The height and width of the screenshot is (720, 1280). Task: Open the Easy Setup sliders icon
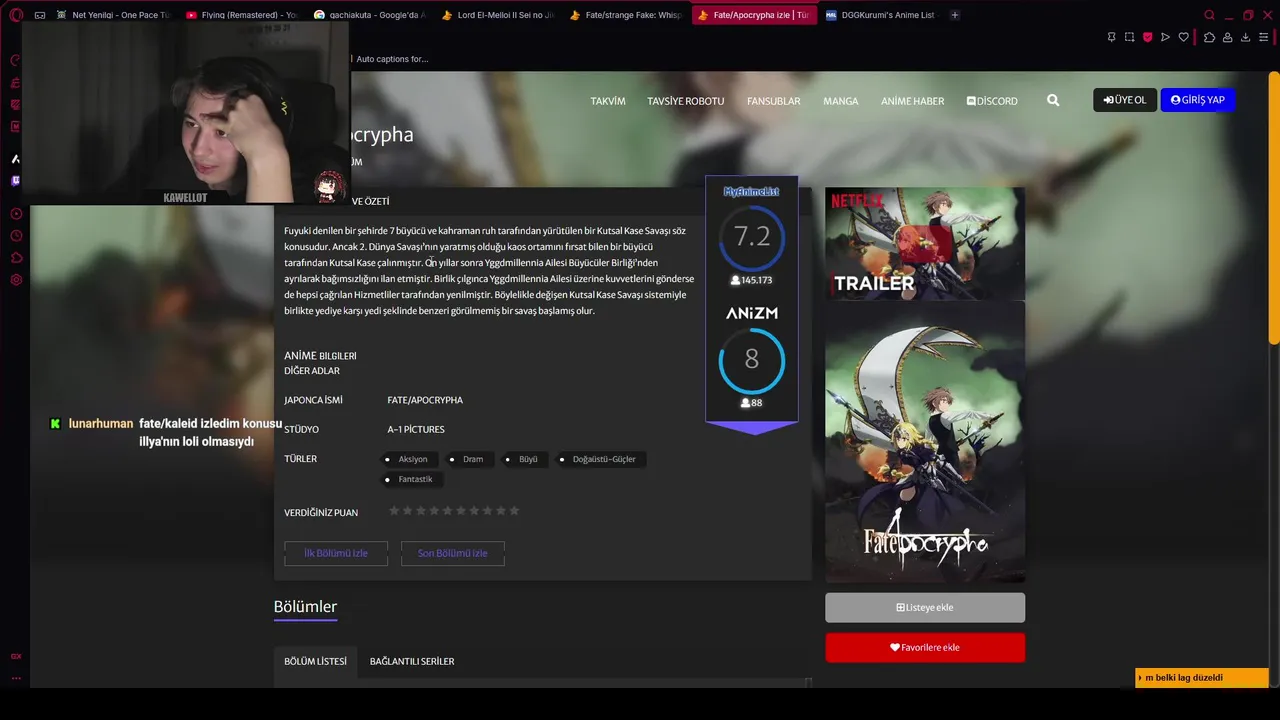click(x=1264, y=37)
